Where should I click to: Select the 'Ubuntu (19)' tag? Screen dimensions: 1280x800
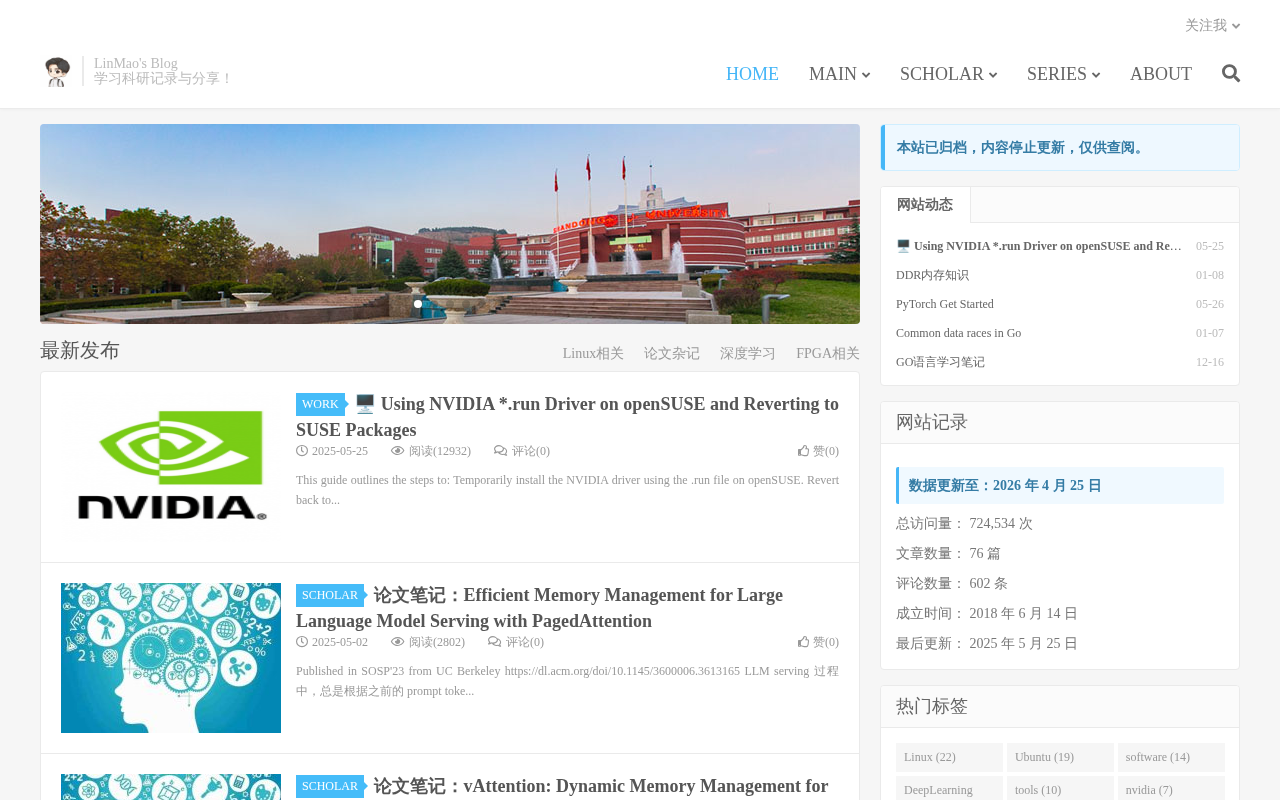point(1060,757)
